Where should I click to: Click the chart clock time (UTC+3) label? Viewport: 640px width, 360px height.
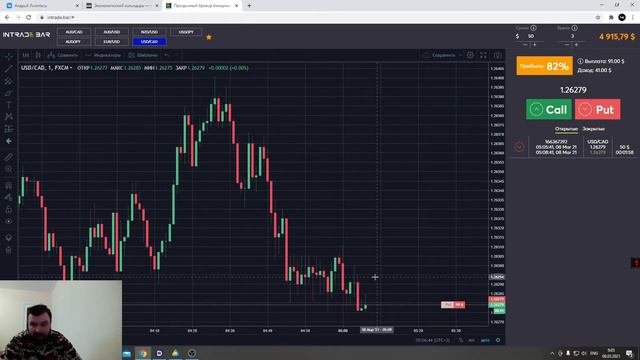tap(433, 340)
